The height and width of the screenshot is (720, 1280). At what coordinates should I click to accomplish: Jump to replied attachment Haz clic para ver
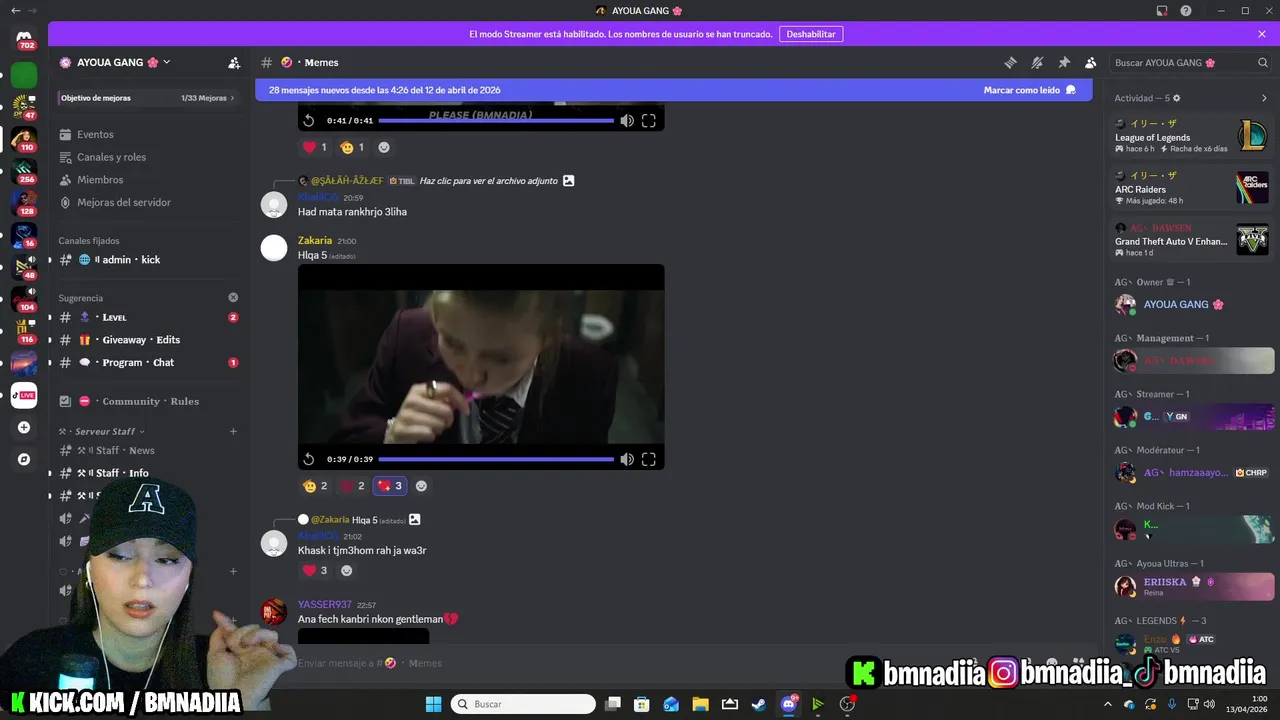489,181
